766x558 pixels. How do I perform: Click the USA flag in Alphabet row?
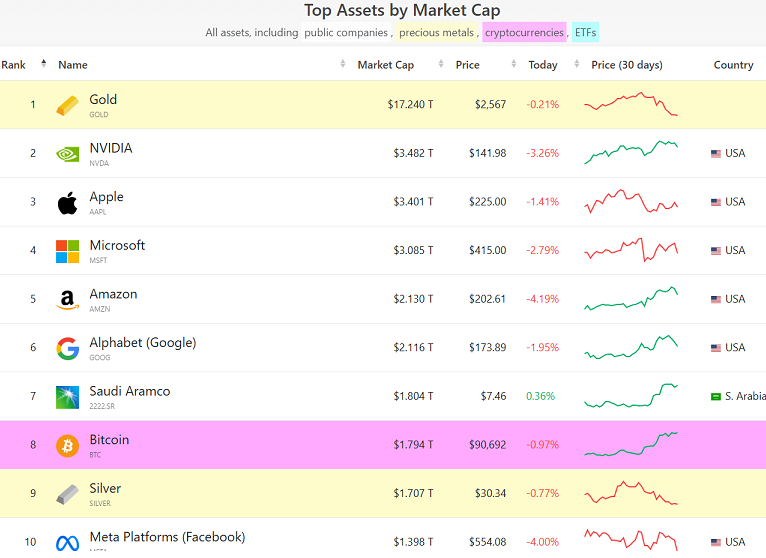716,348
